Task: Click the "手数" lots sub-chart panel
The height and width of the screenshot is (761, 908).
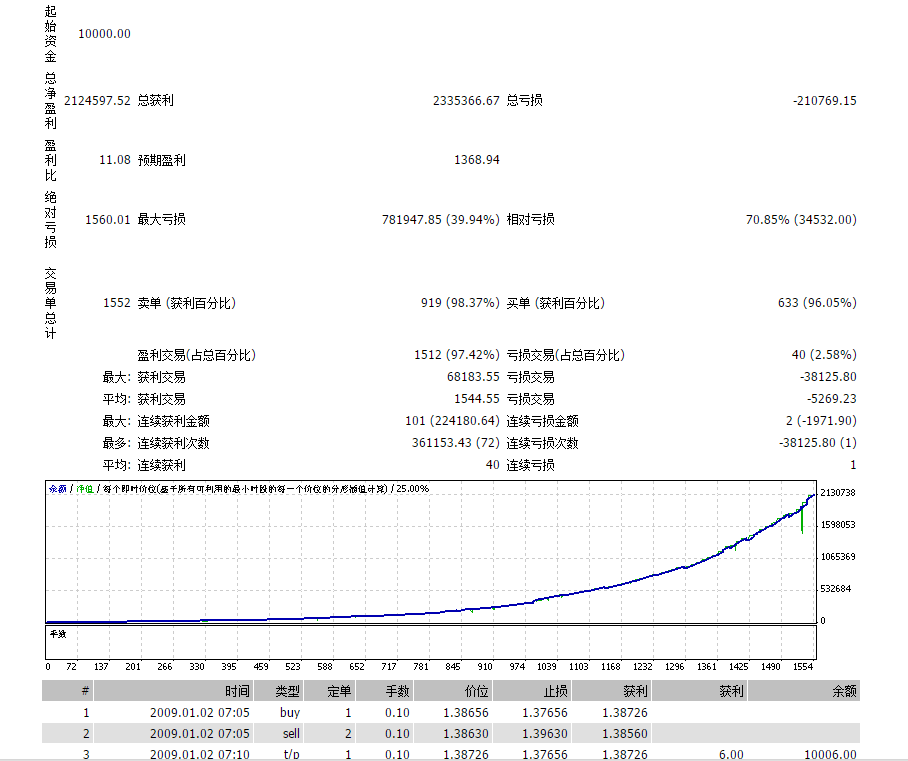Action: point(430,643)
